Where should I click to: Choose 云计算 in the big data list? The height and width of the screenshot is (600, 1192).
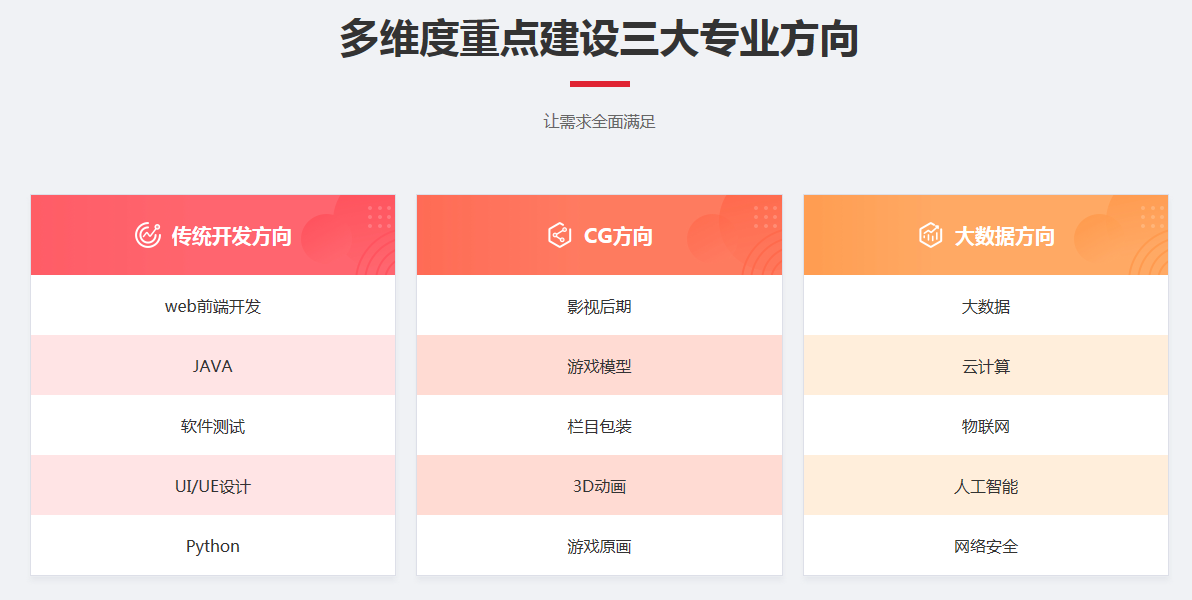click(986, 366)
